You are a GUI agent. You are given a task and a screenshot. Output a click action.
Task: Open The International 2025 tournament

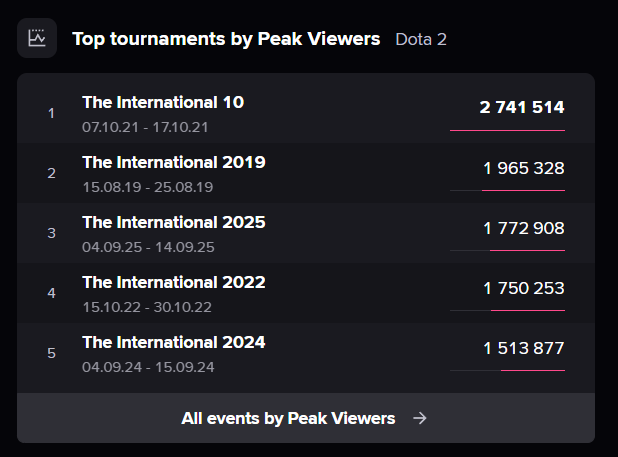click(174, 222)
